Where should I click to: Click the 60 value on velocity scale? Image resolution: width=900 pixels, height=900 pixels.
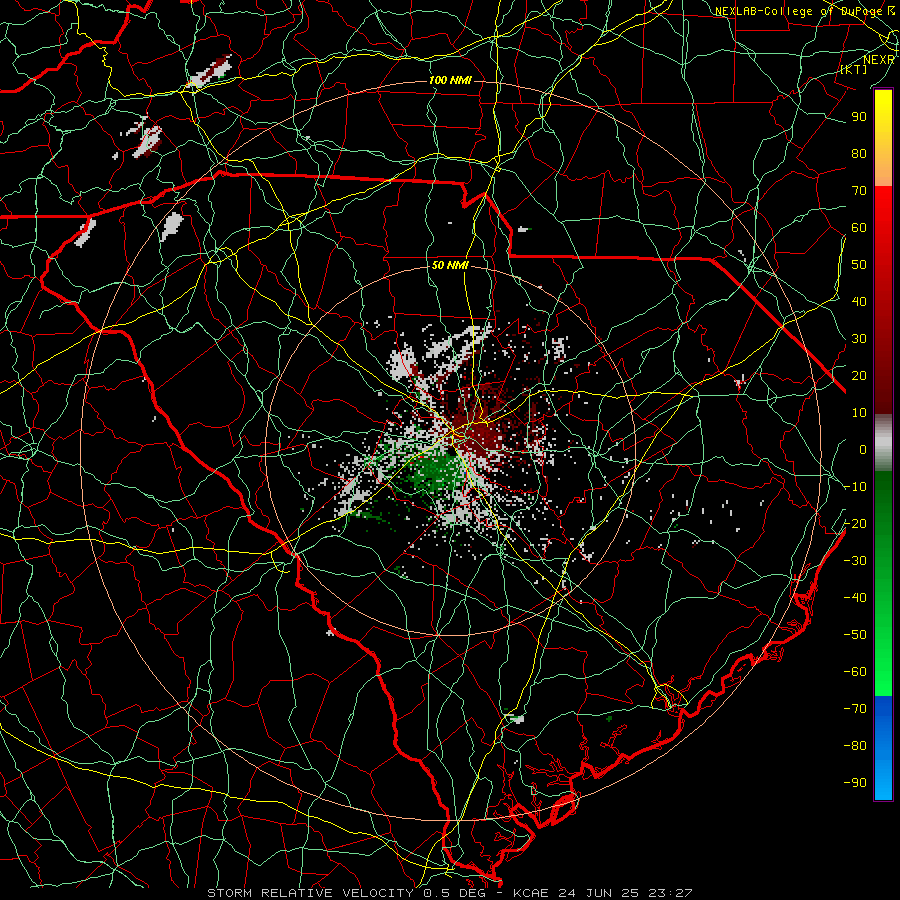tap(859, 228)
